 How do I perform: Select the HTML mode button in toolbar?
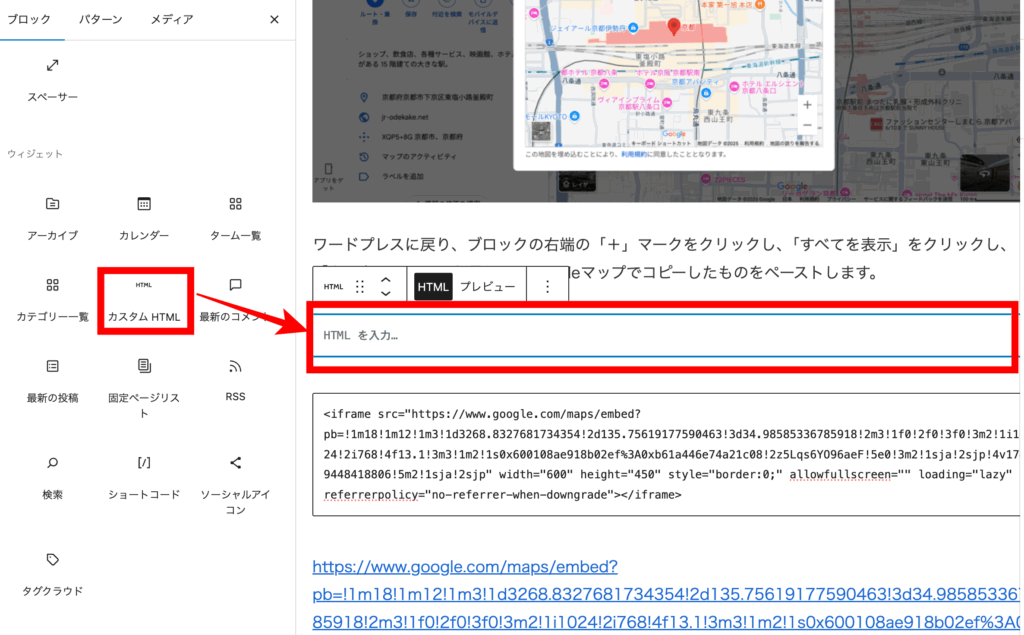tap(434, 287)
